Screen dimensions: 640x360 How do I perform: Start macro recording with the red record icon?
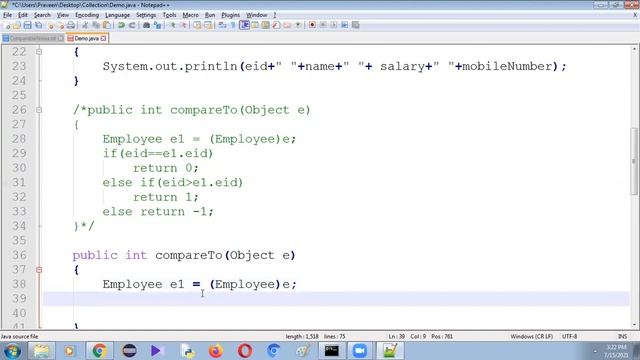click(x=312, y=25)
